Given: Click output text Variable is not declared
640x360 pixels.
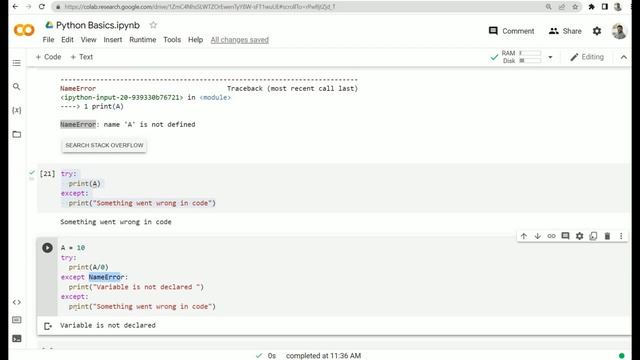Looking at the screenshot, I should tap(108, 325).
